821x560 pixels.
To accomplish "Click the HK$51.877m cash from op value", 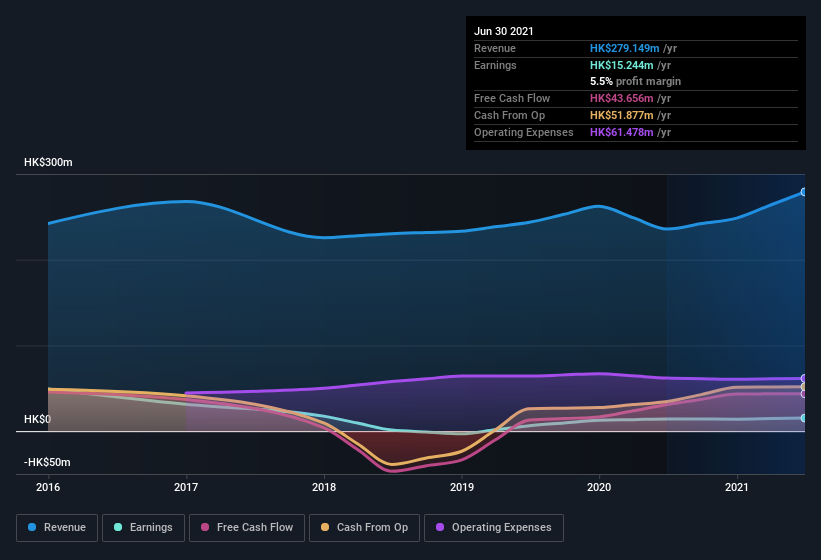I will pyautogui.click(x=622, y=115).
